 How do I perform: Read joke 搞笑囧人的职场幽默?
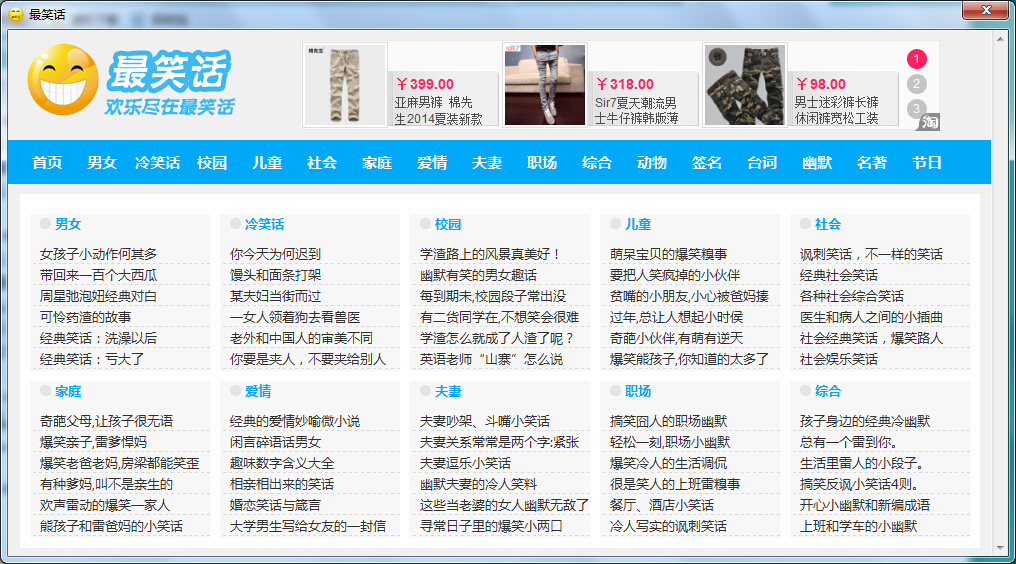(x=669, y=421)
